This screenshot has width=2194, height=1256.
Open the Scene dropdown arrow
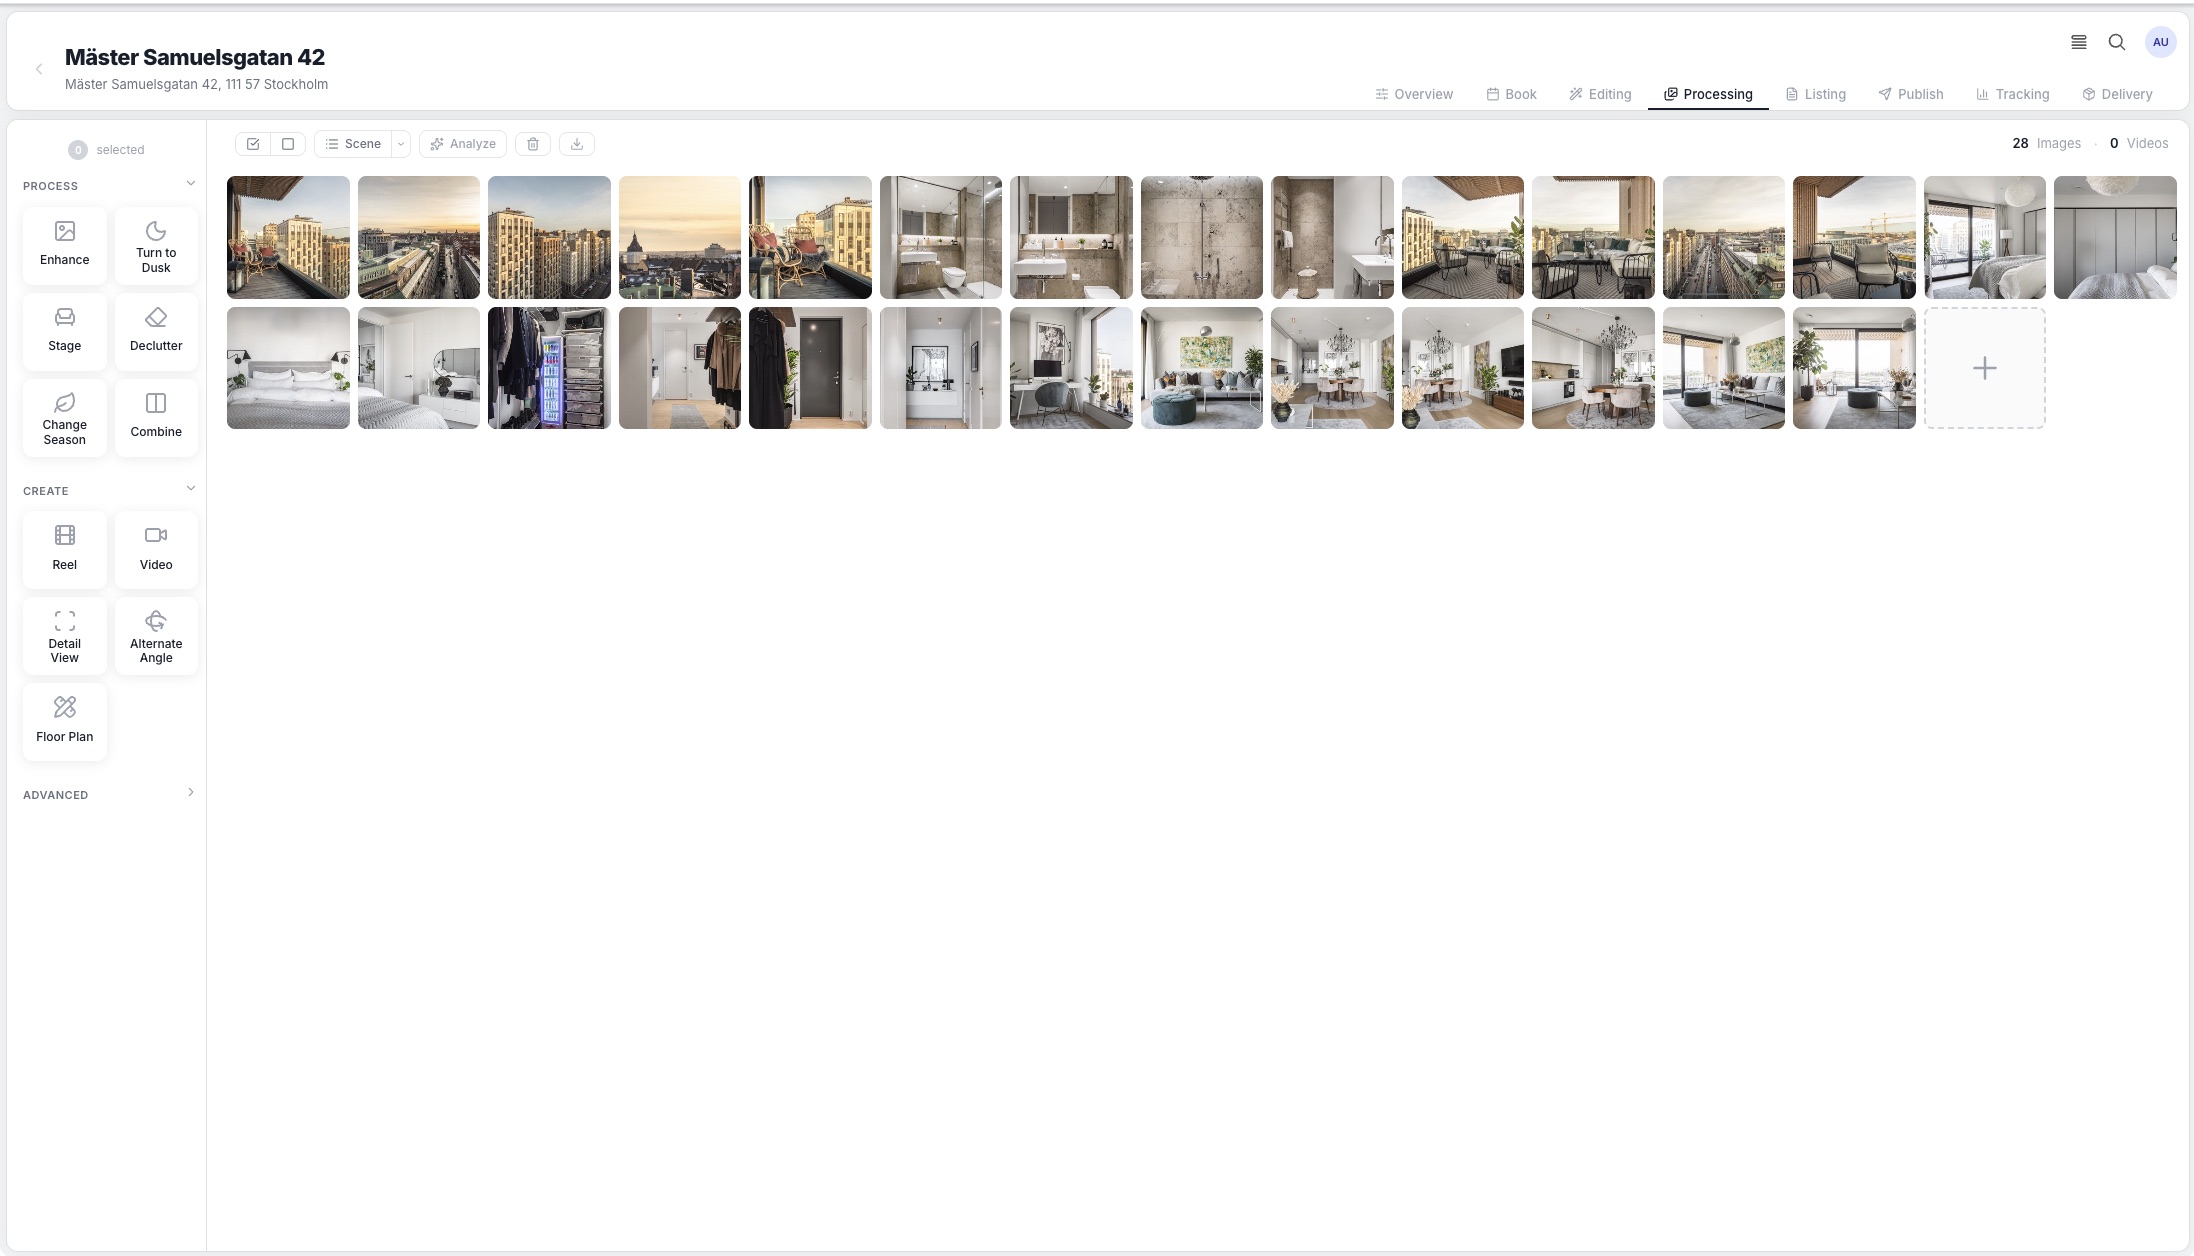coord(401,144)
